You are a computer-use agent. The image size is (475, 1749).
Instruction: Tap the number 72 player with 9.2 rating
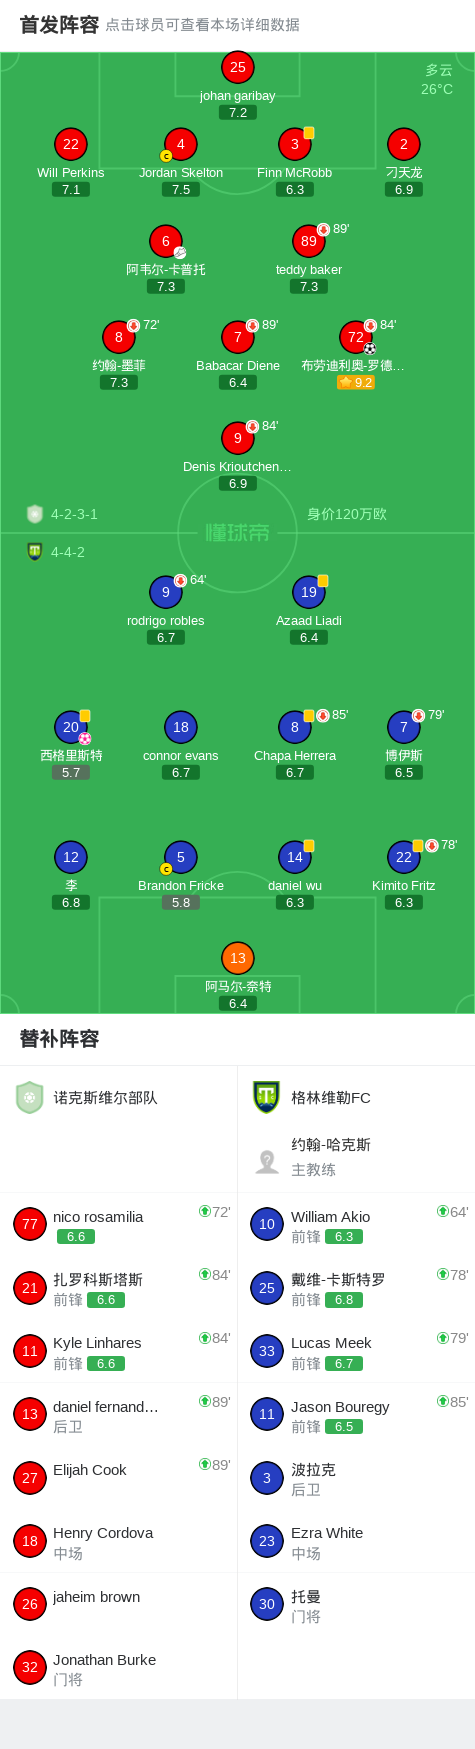(356, 338)
